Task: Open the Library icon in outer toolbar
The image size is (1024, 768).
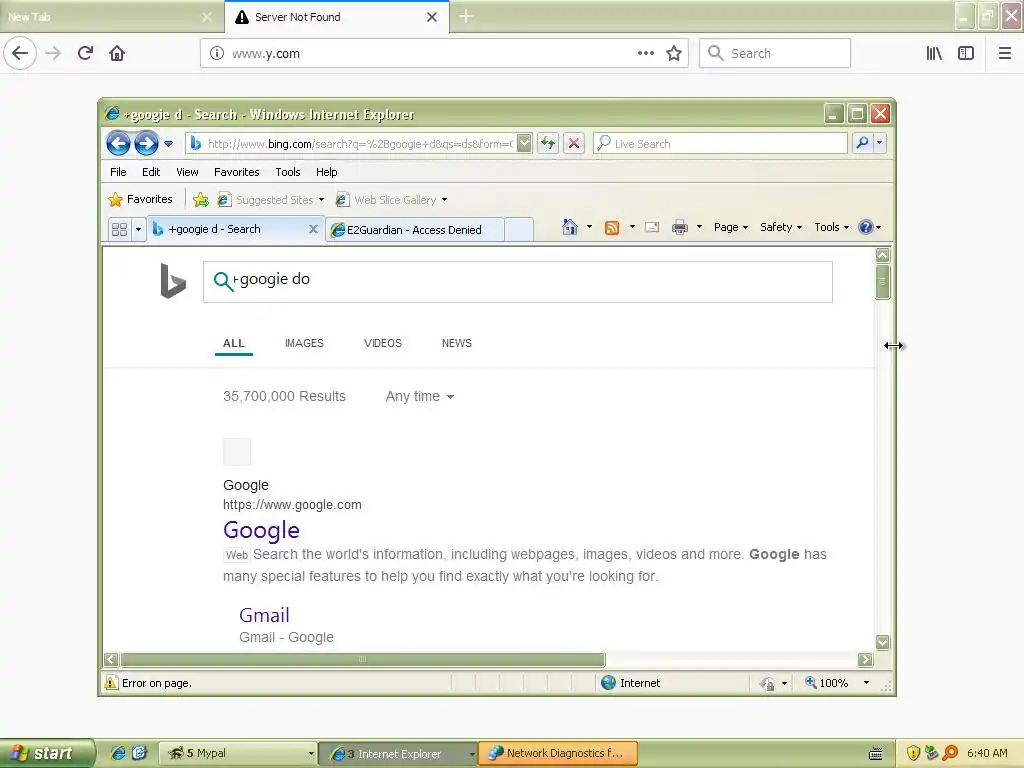Action: click(934, 54)
